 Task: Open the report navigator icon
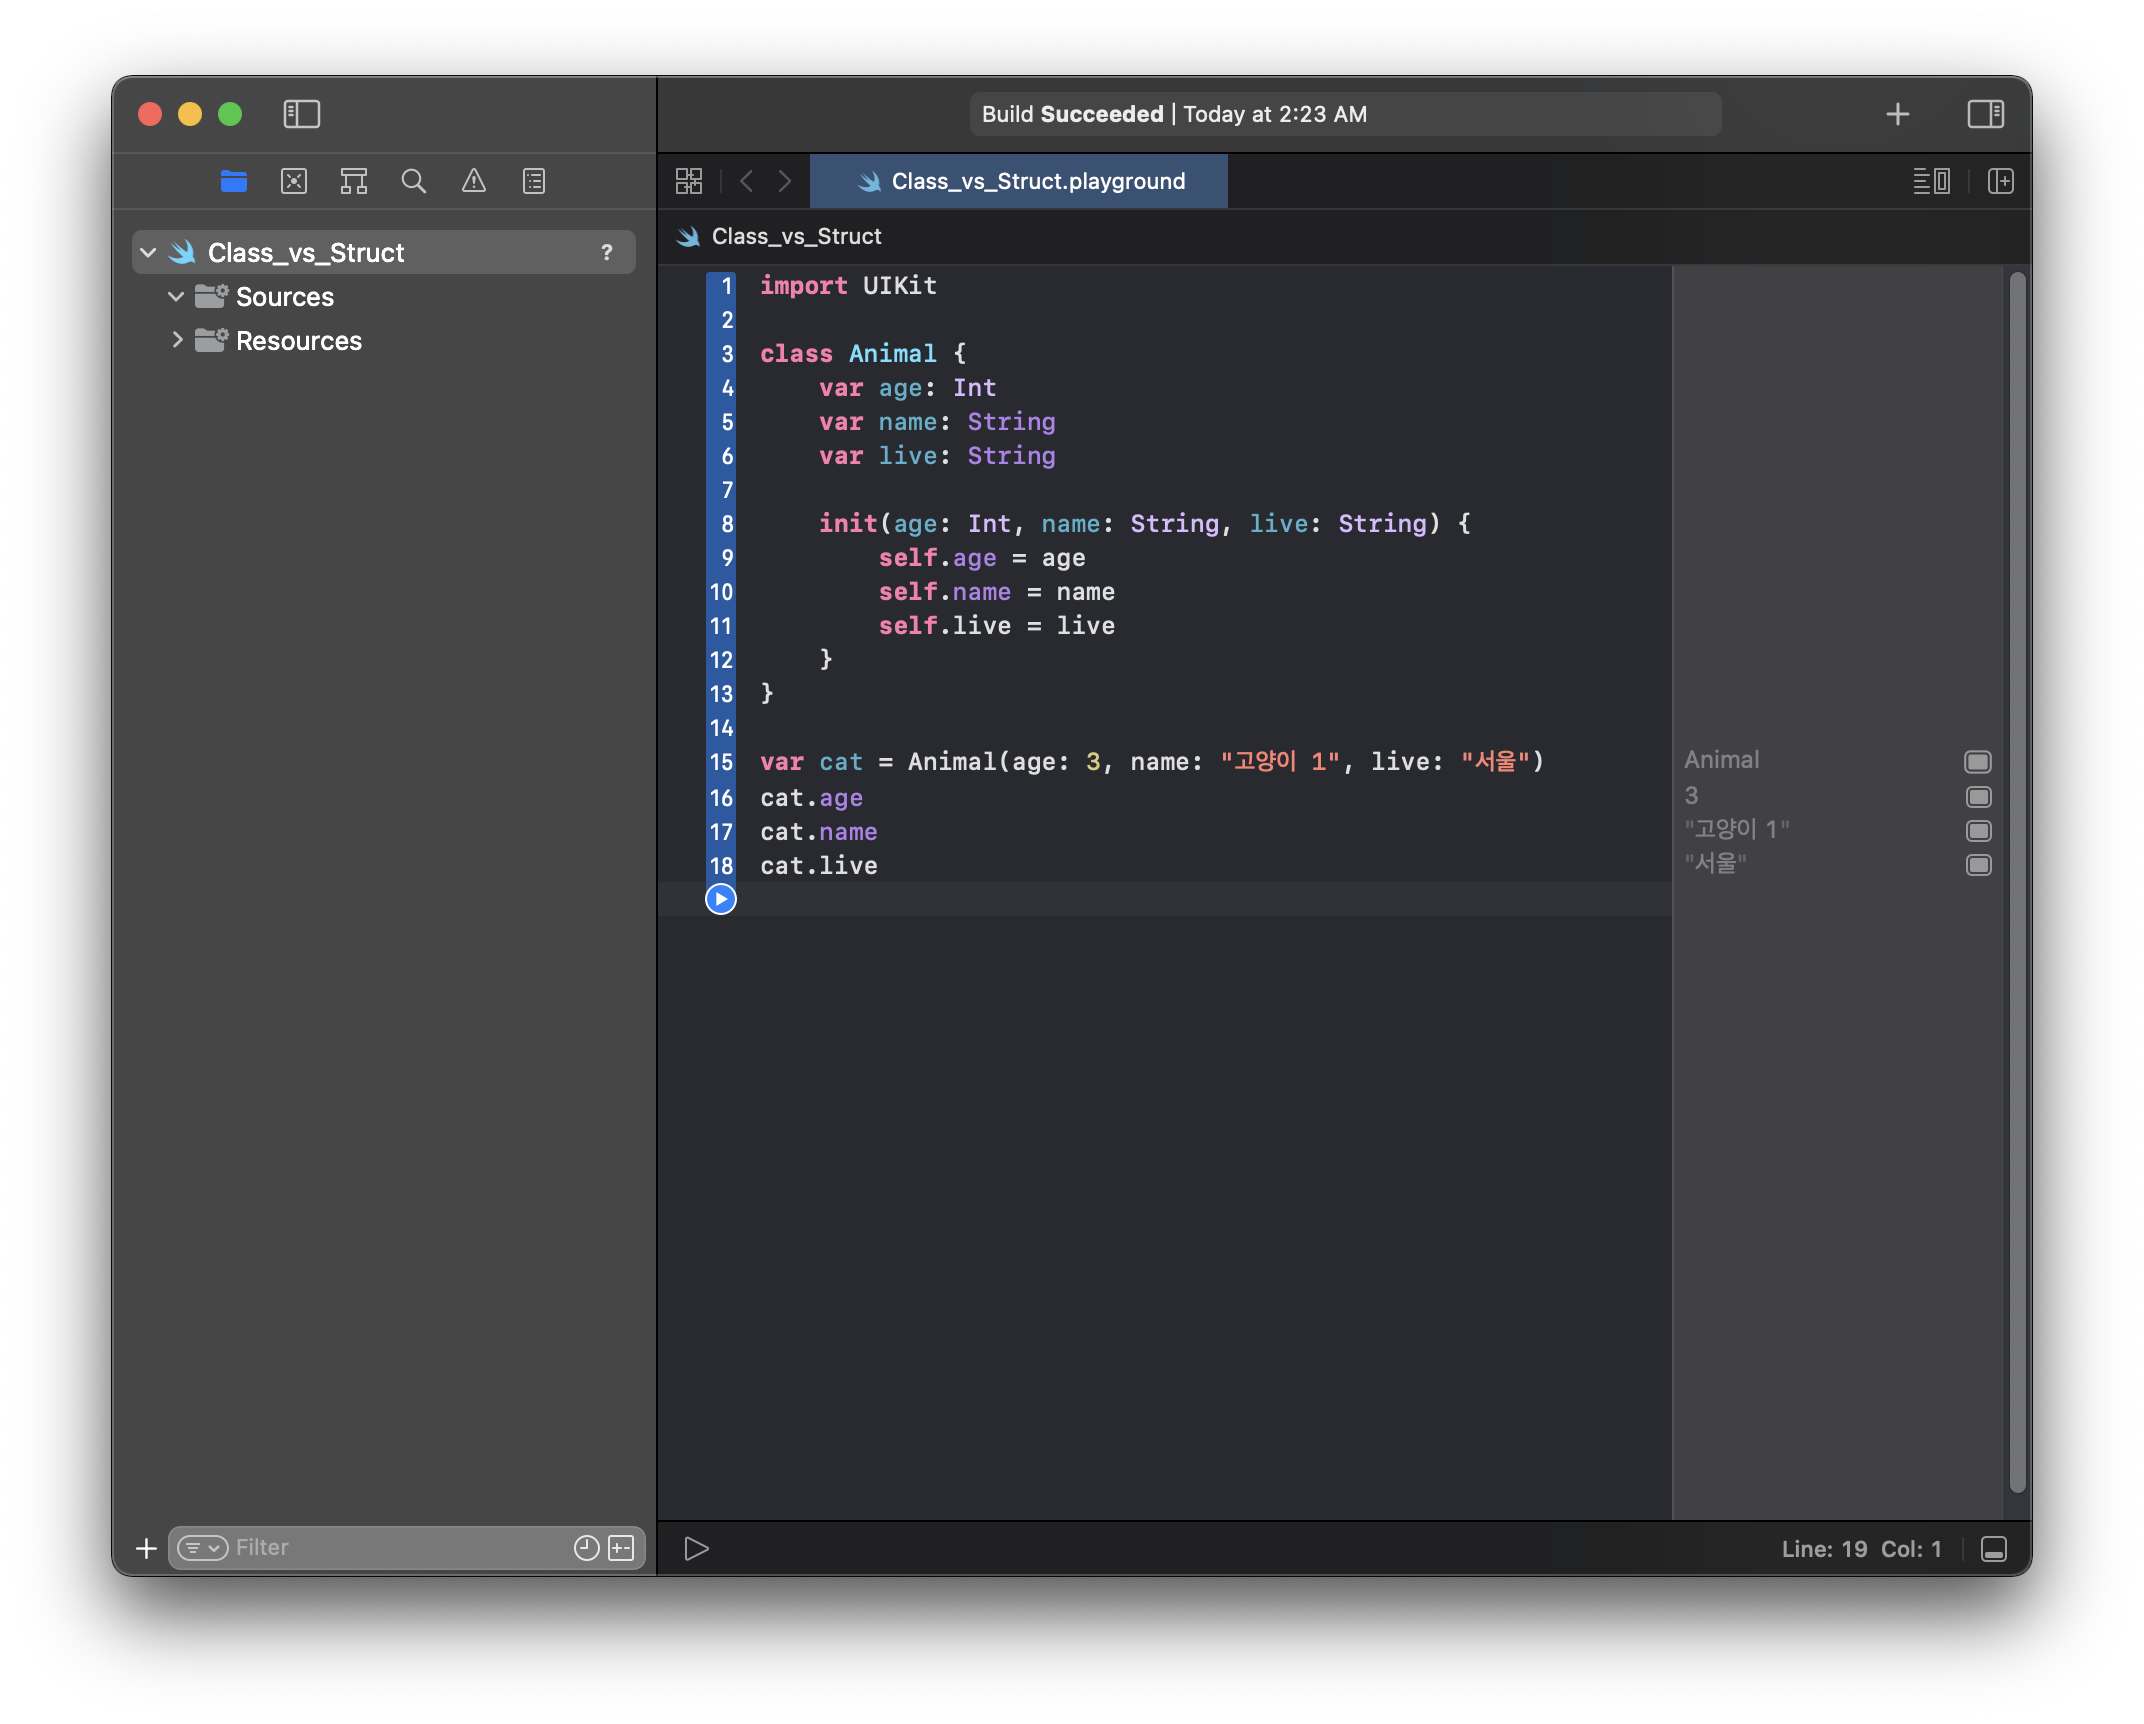[534, 181]
